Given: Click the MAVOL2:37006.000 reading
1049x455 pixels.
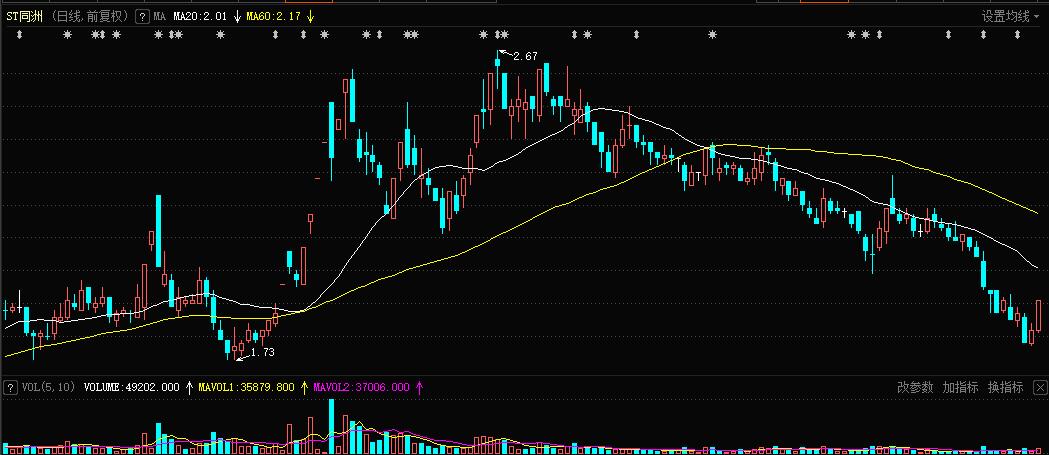Looking at the screenshot, I should click(x=362, y=387).
